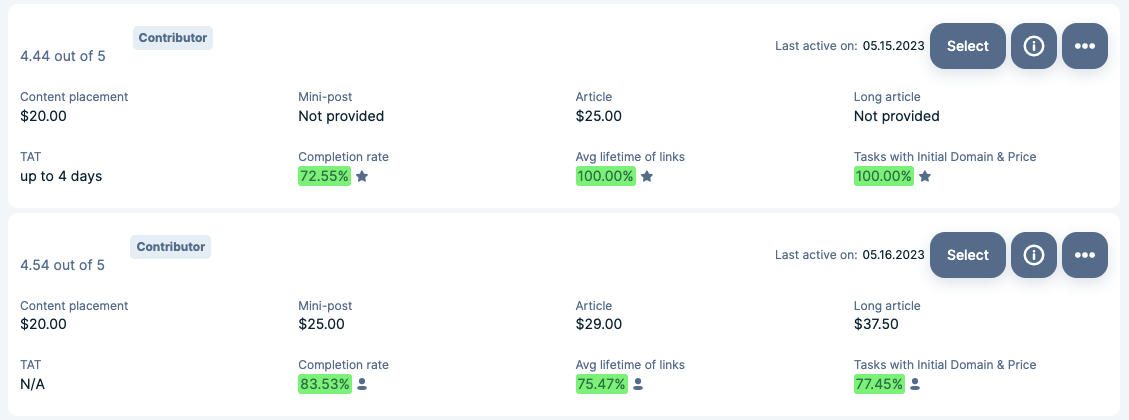The width and height of the screenshot is (1129, 420).
Task: Click the 4.54 out of 5 rating
Action: [63, 265]
